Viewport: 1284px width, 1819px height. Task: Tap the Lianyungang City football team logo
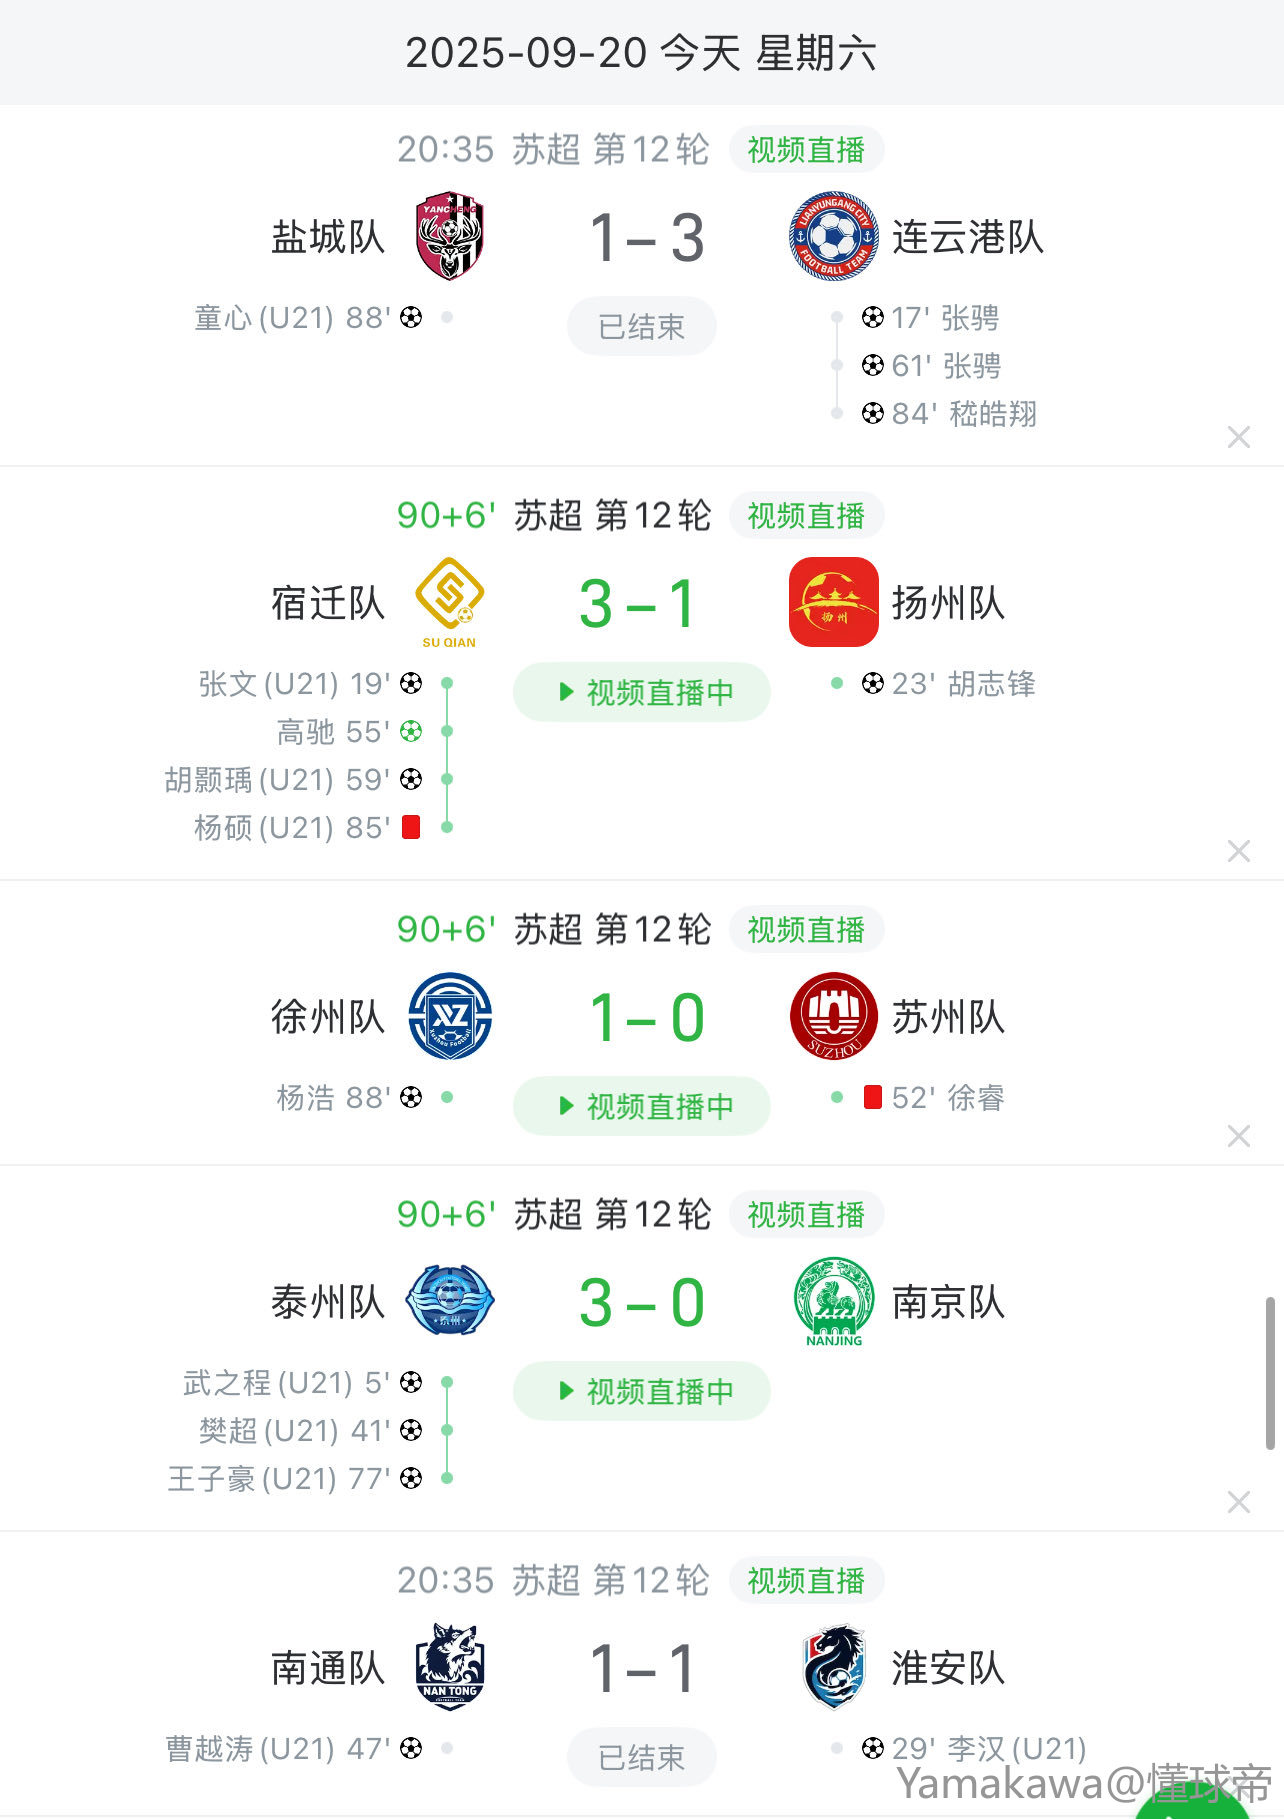833,237
